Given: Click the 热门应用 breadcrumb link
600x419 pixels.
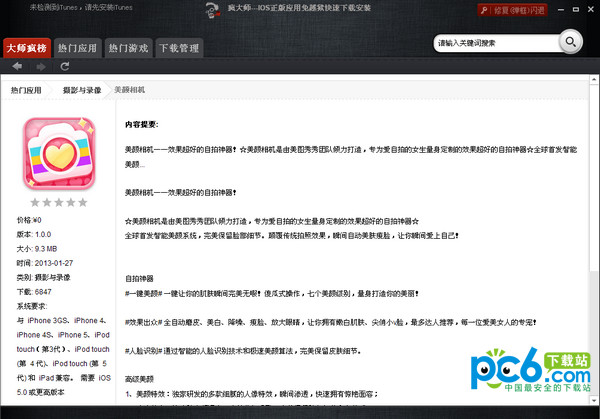Looking at the screenshot, I should coord(26,90).
